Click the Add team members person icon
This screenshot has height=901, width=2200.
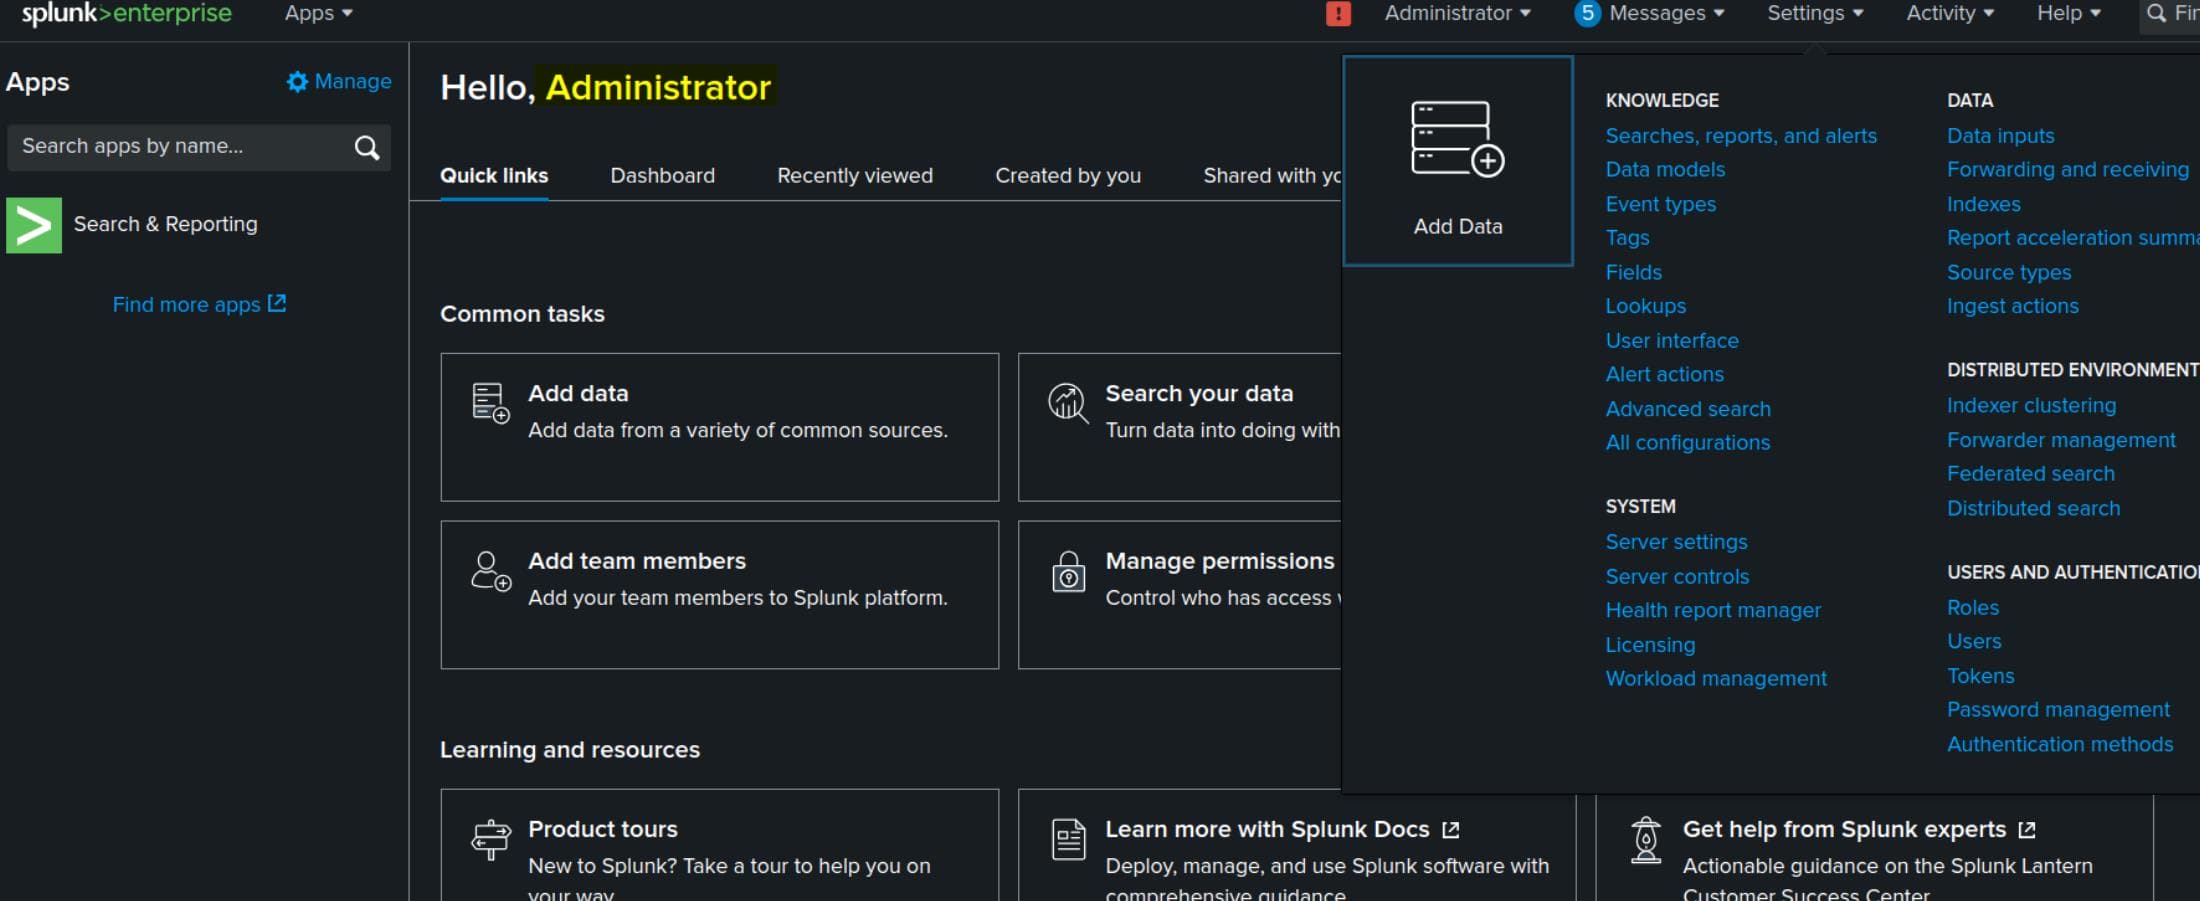(x=491, y=571)
